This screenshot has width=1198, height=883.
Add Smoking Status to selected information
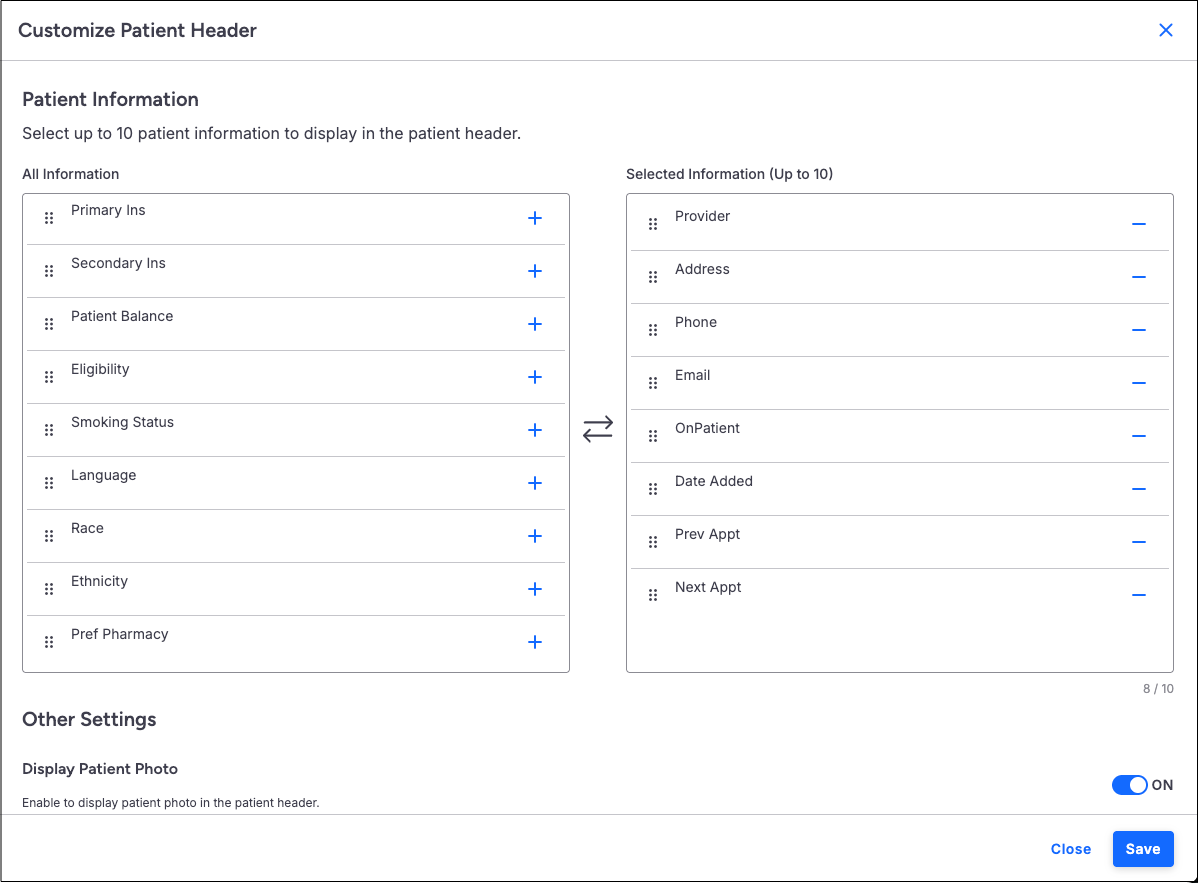(x=535, y=430)
